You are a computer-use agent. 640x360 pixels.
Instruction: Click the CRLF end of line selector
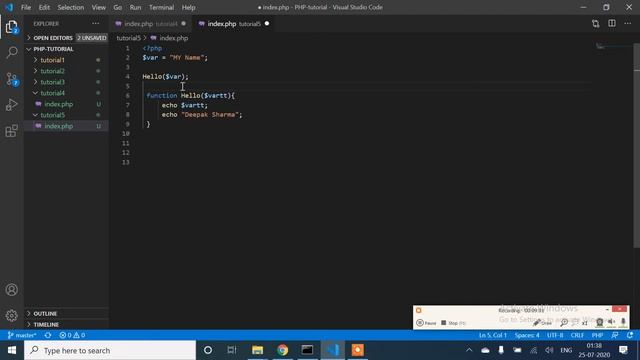click(x=577, y=335)
